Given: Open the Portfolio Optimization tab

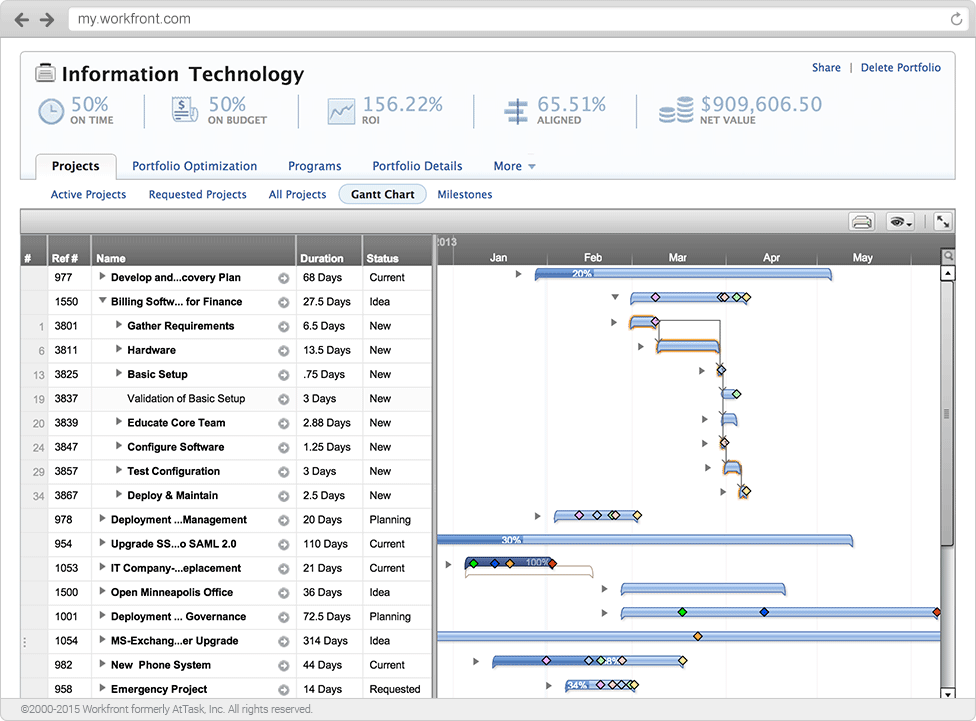Looking at the screenshot, I should coord(194,166).
